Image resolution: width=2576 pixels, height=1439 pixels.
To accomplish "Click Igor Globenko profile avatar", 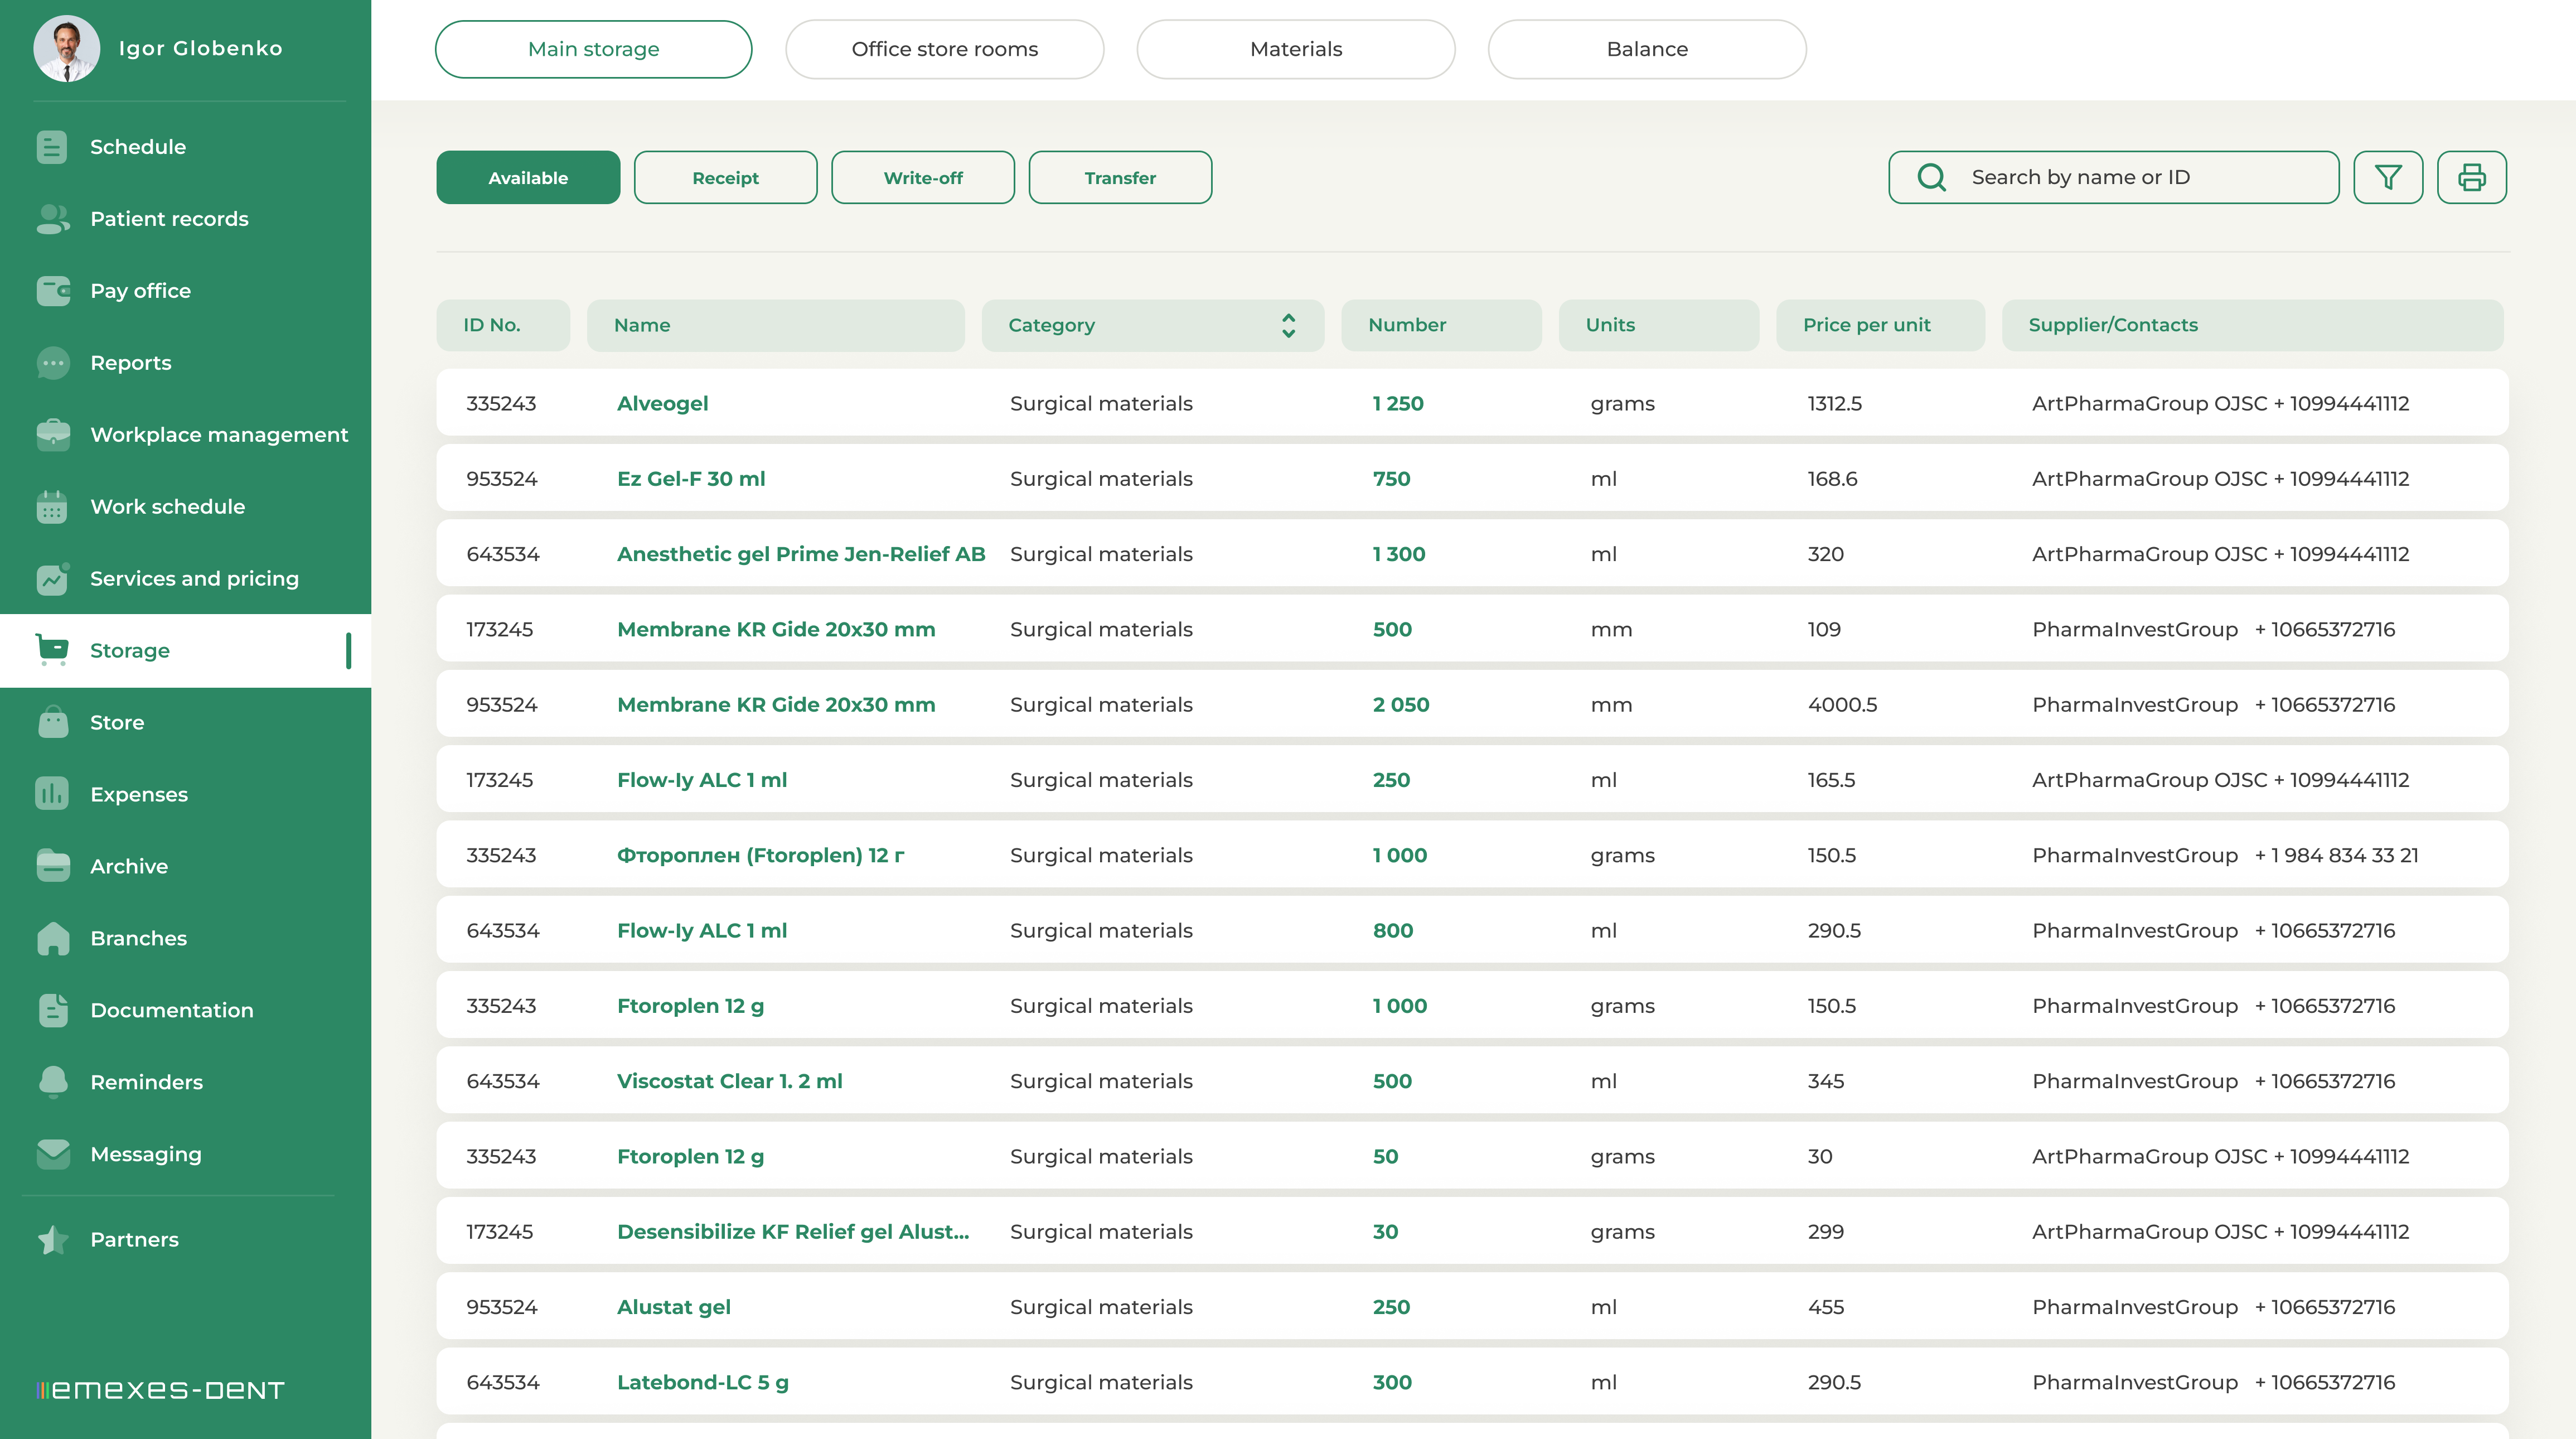I will pos(66,48).
